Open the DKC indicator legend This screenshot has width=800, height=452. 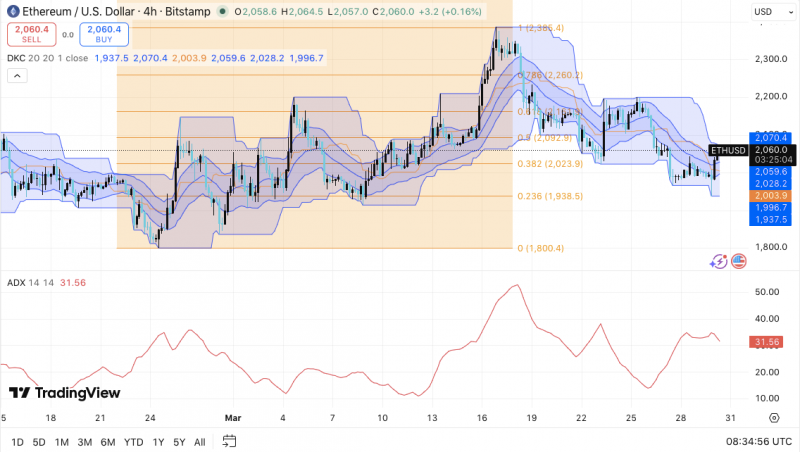coord(47,58)
